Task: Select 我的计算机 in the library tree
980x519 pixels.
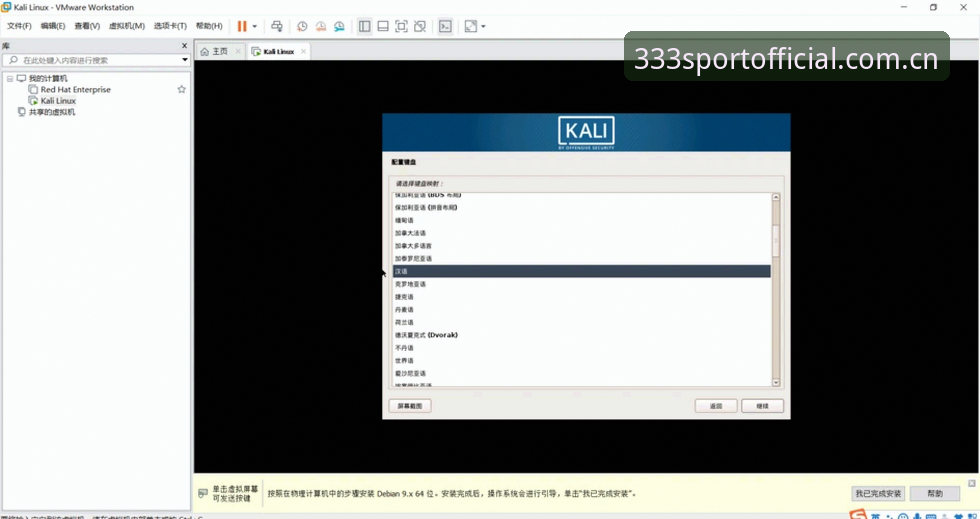Action: point(48,78)
